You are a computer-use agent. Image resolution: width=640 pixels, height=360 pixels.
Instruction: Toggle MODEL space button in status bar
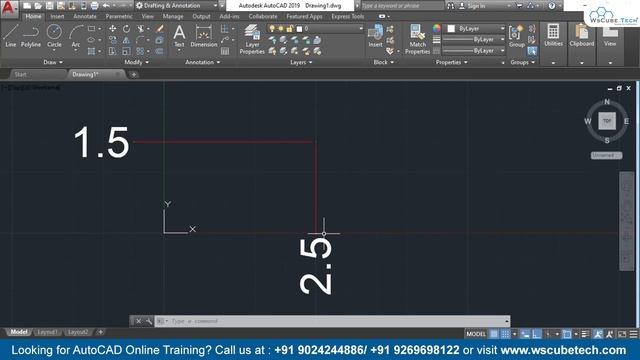pyautogui.click(x=476, y=334)
